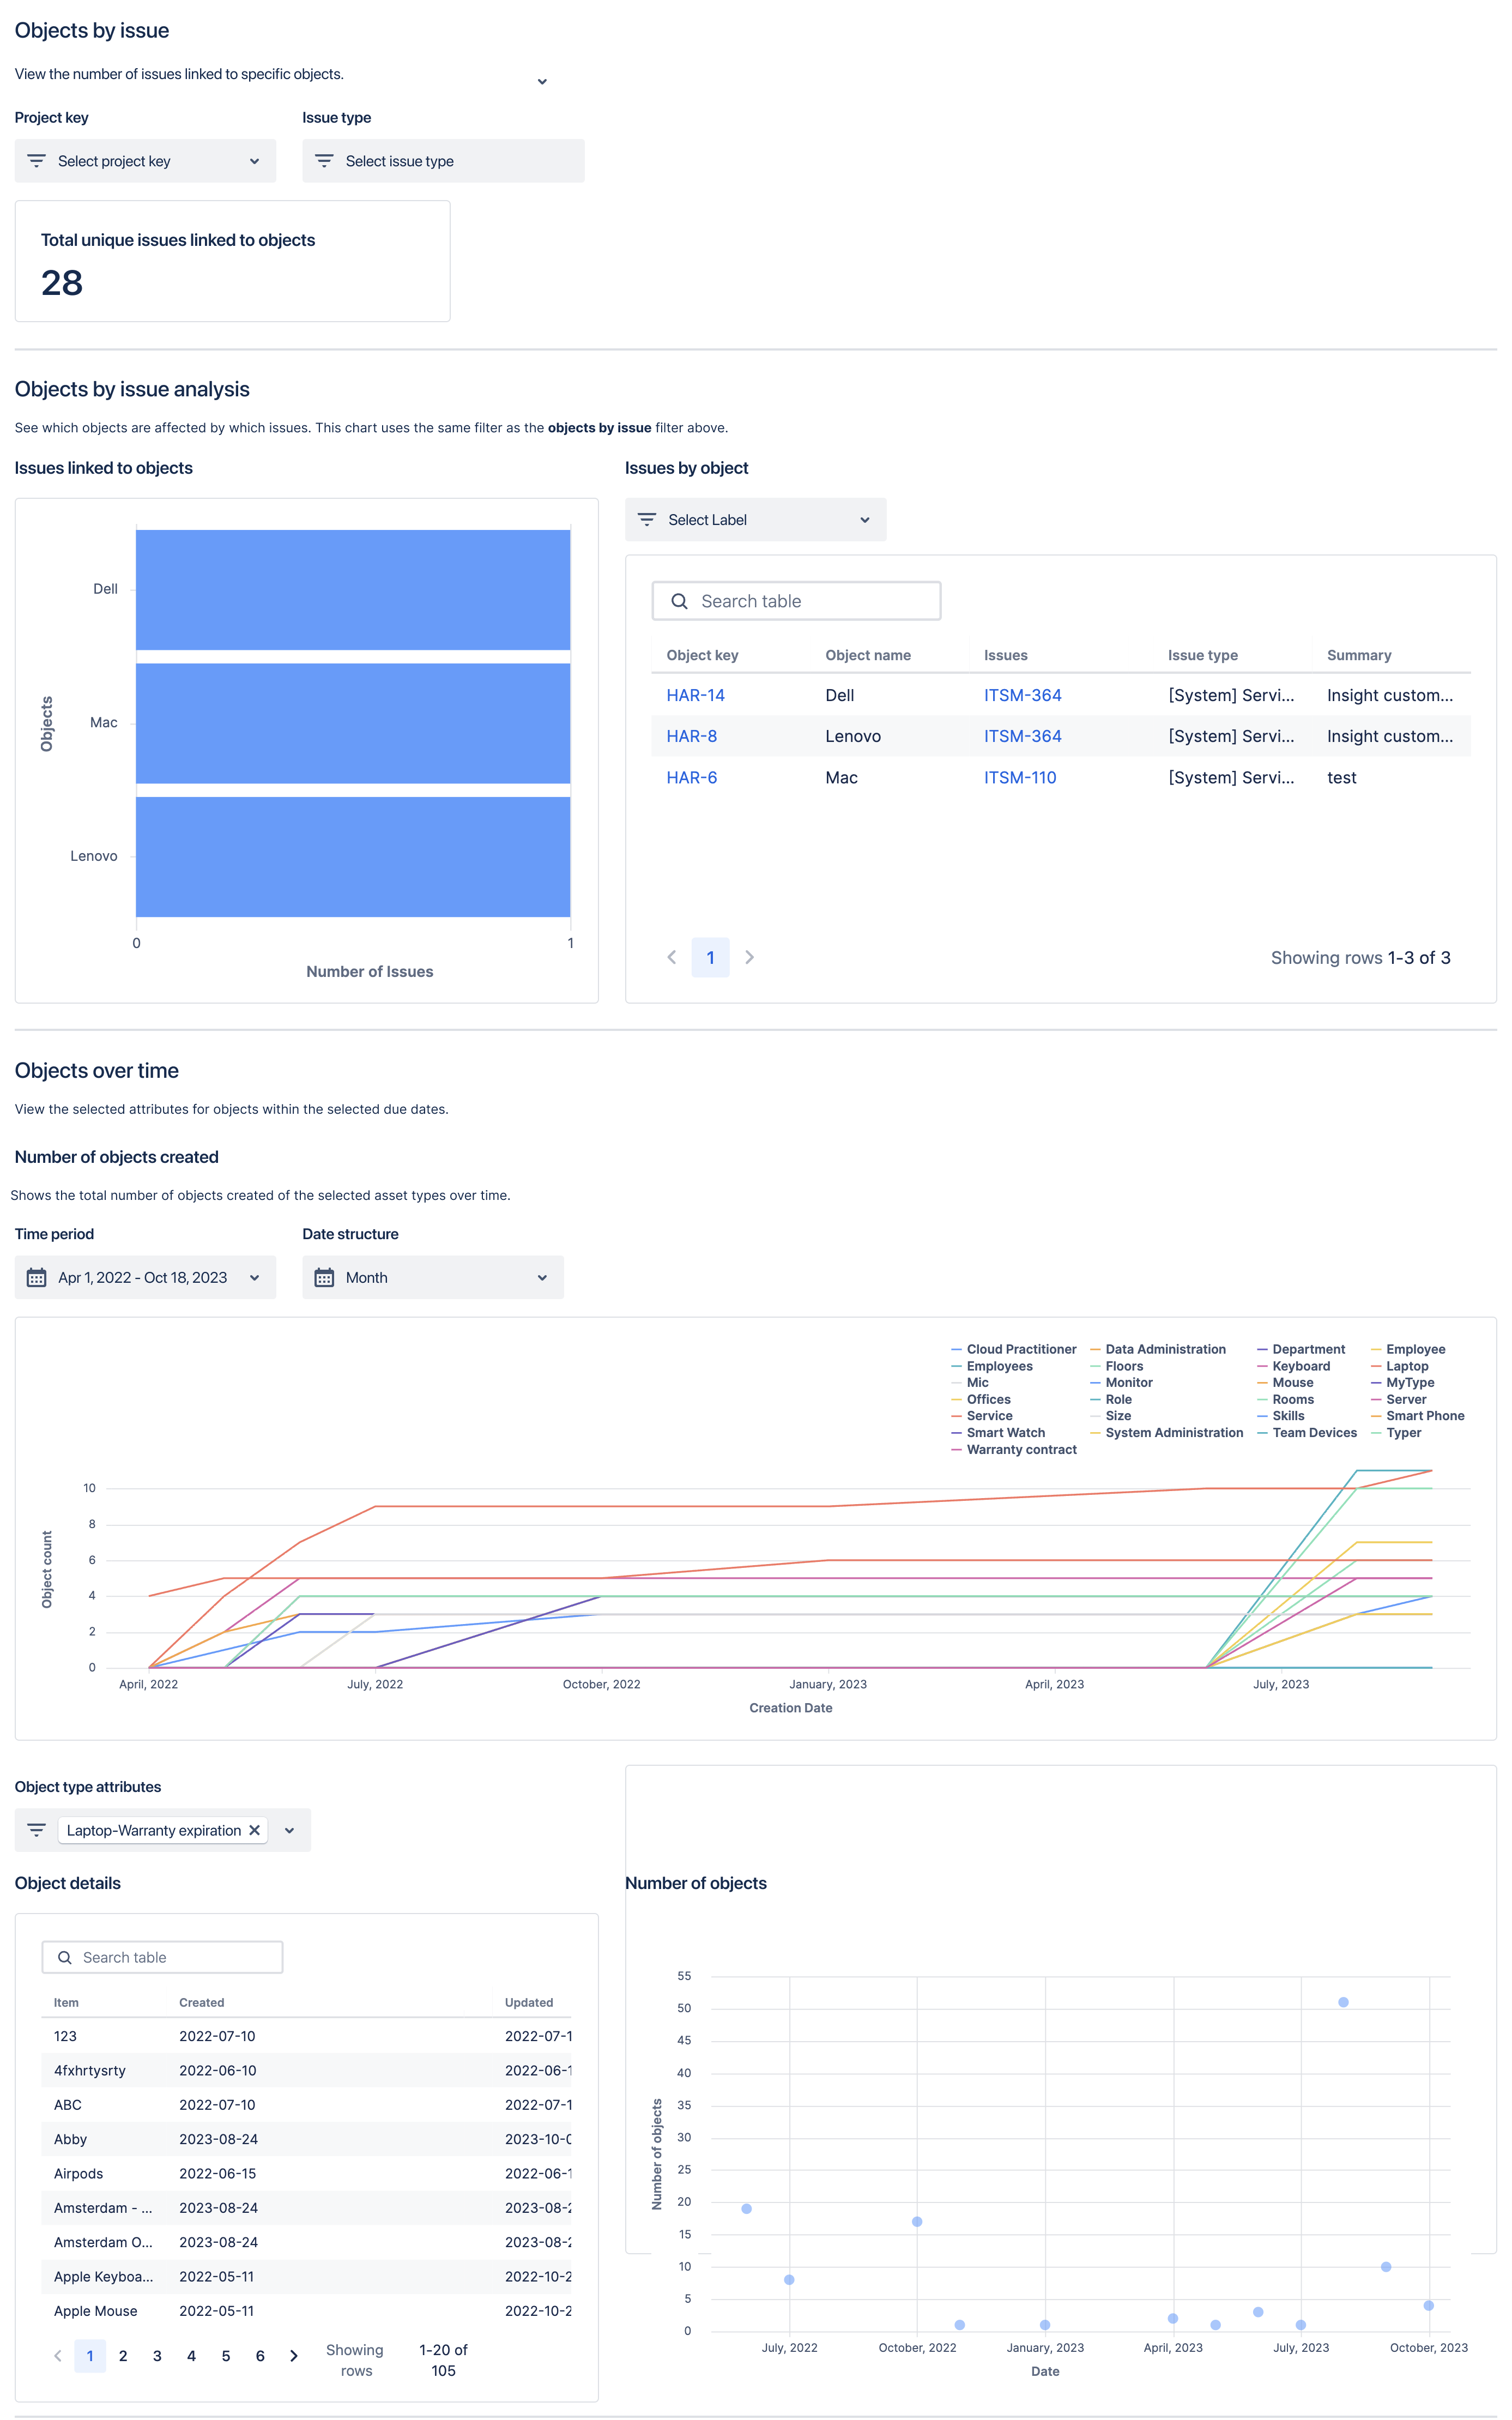The height and width of the screenshot is (2420, 1512).
Task: Click the Lenovo bar in Issues chart
Action: click(353, 856)
